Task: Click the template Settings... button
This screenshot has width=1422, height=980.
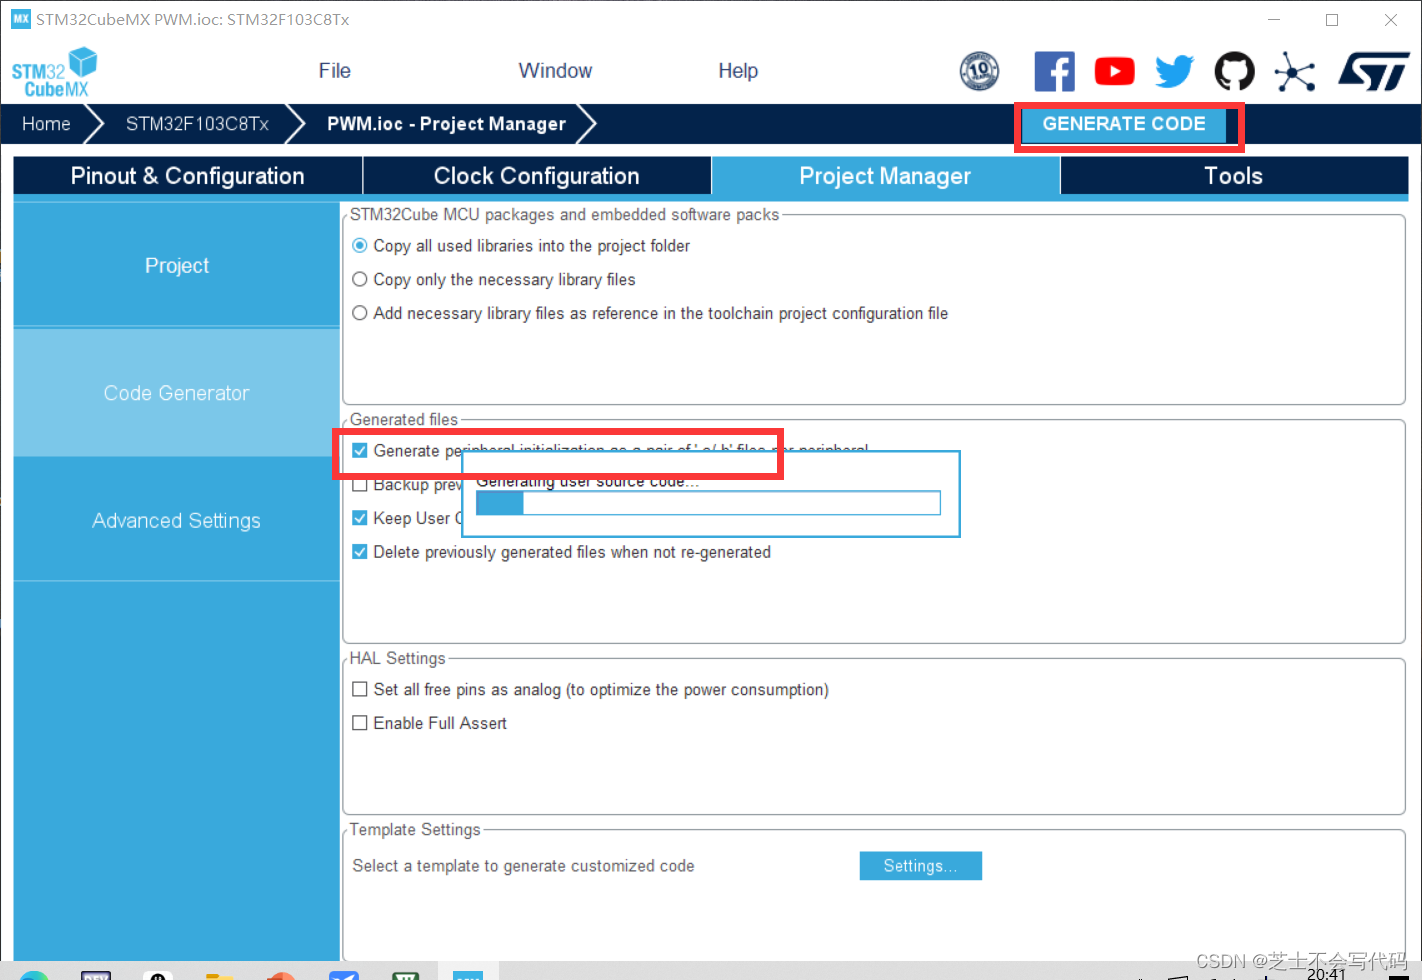Action: coord(921,866)
